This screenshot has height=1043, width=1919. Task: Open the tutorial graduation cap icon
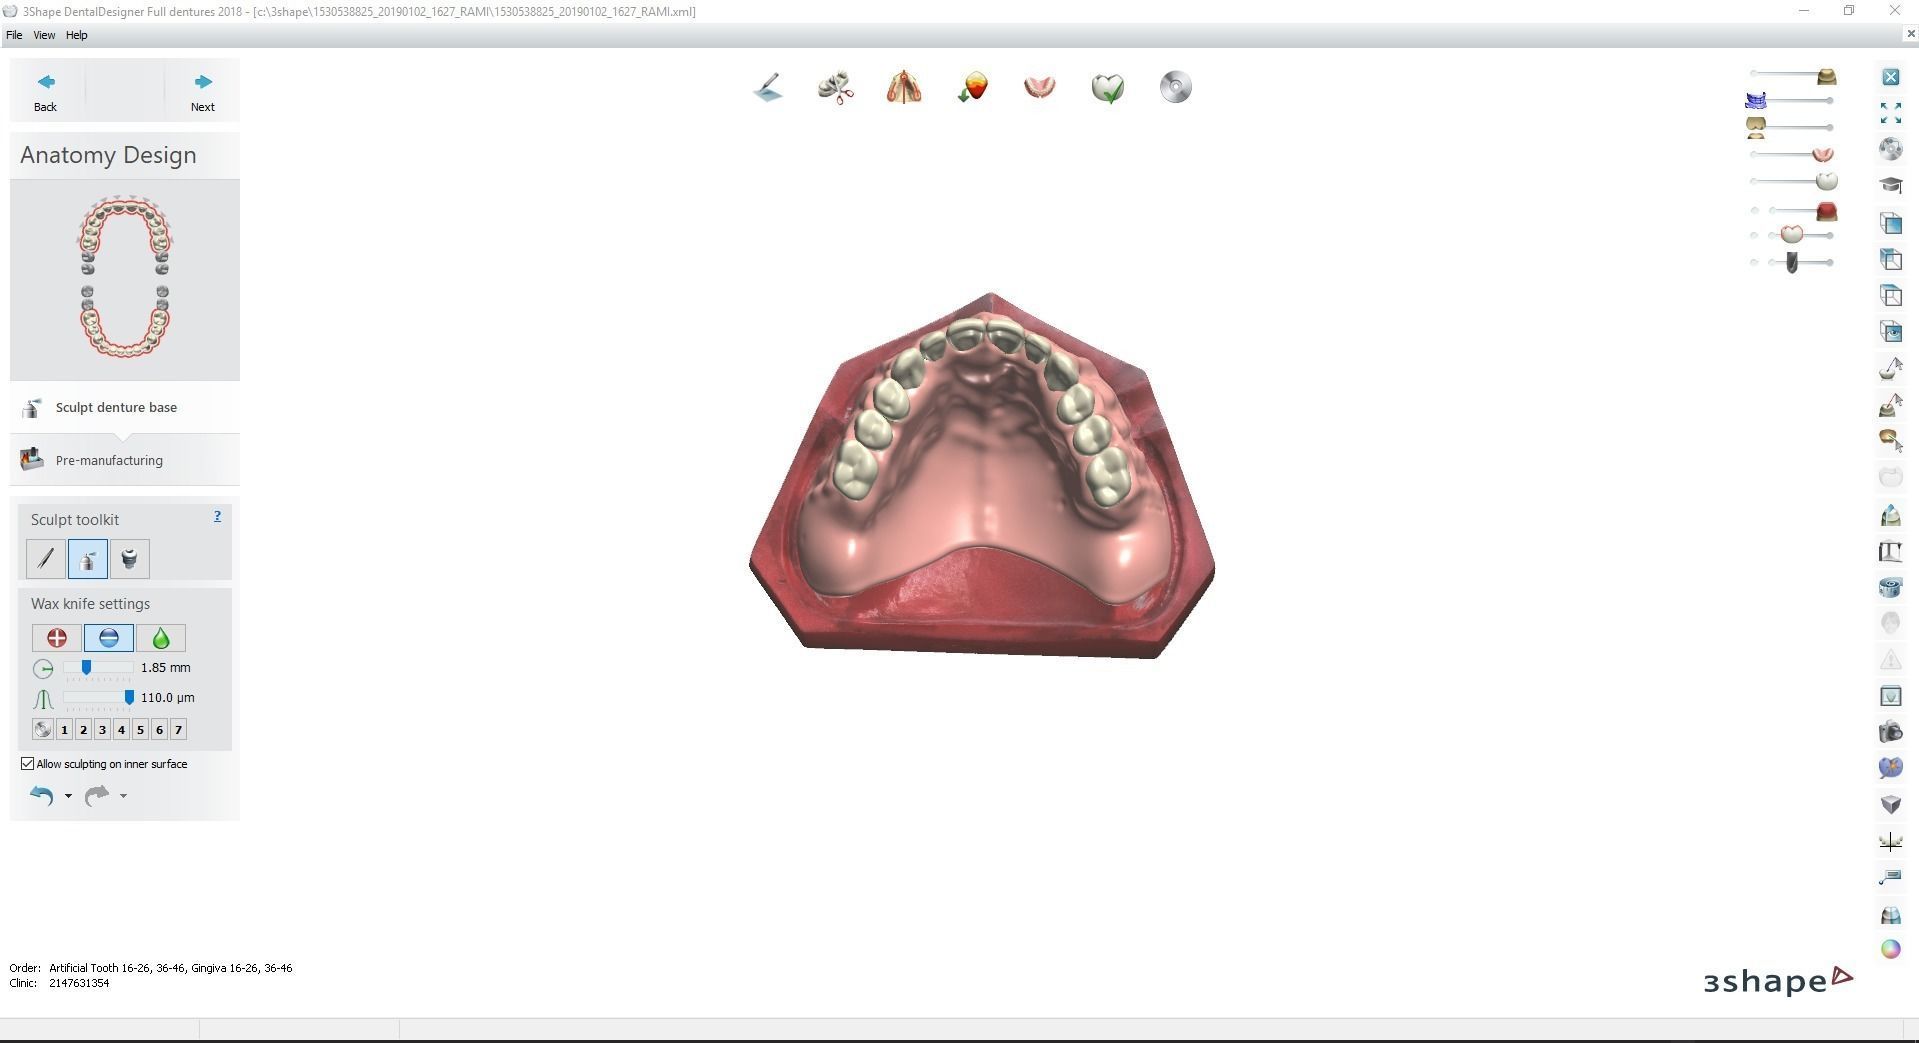tap(1891, 185)
